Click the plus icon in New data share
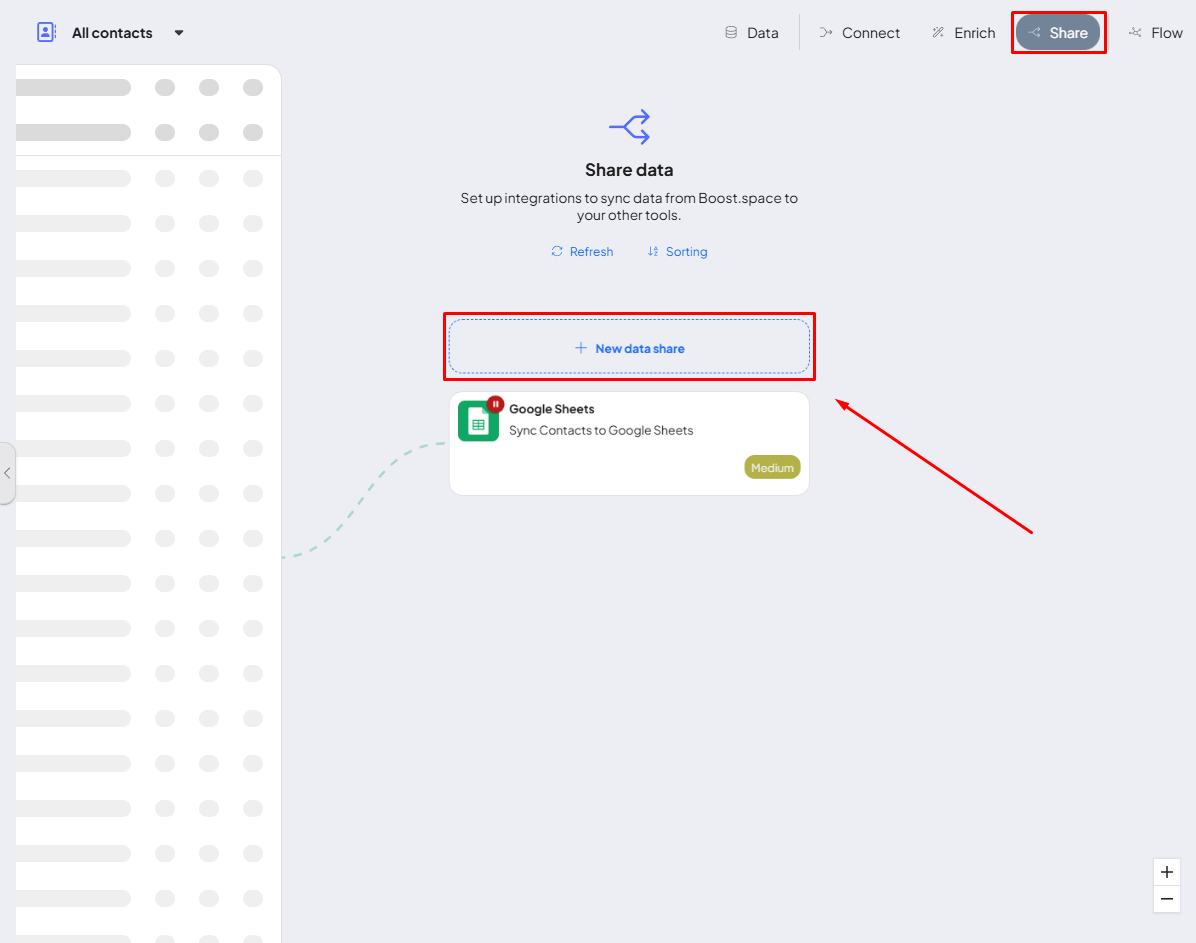1196x943 pixels. (581, 348)
